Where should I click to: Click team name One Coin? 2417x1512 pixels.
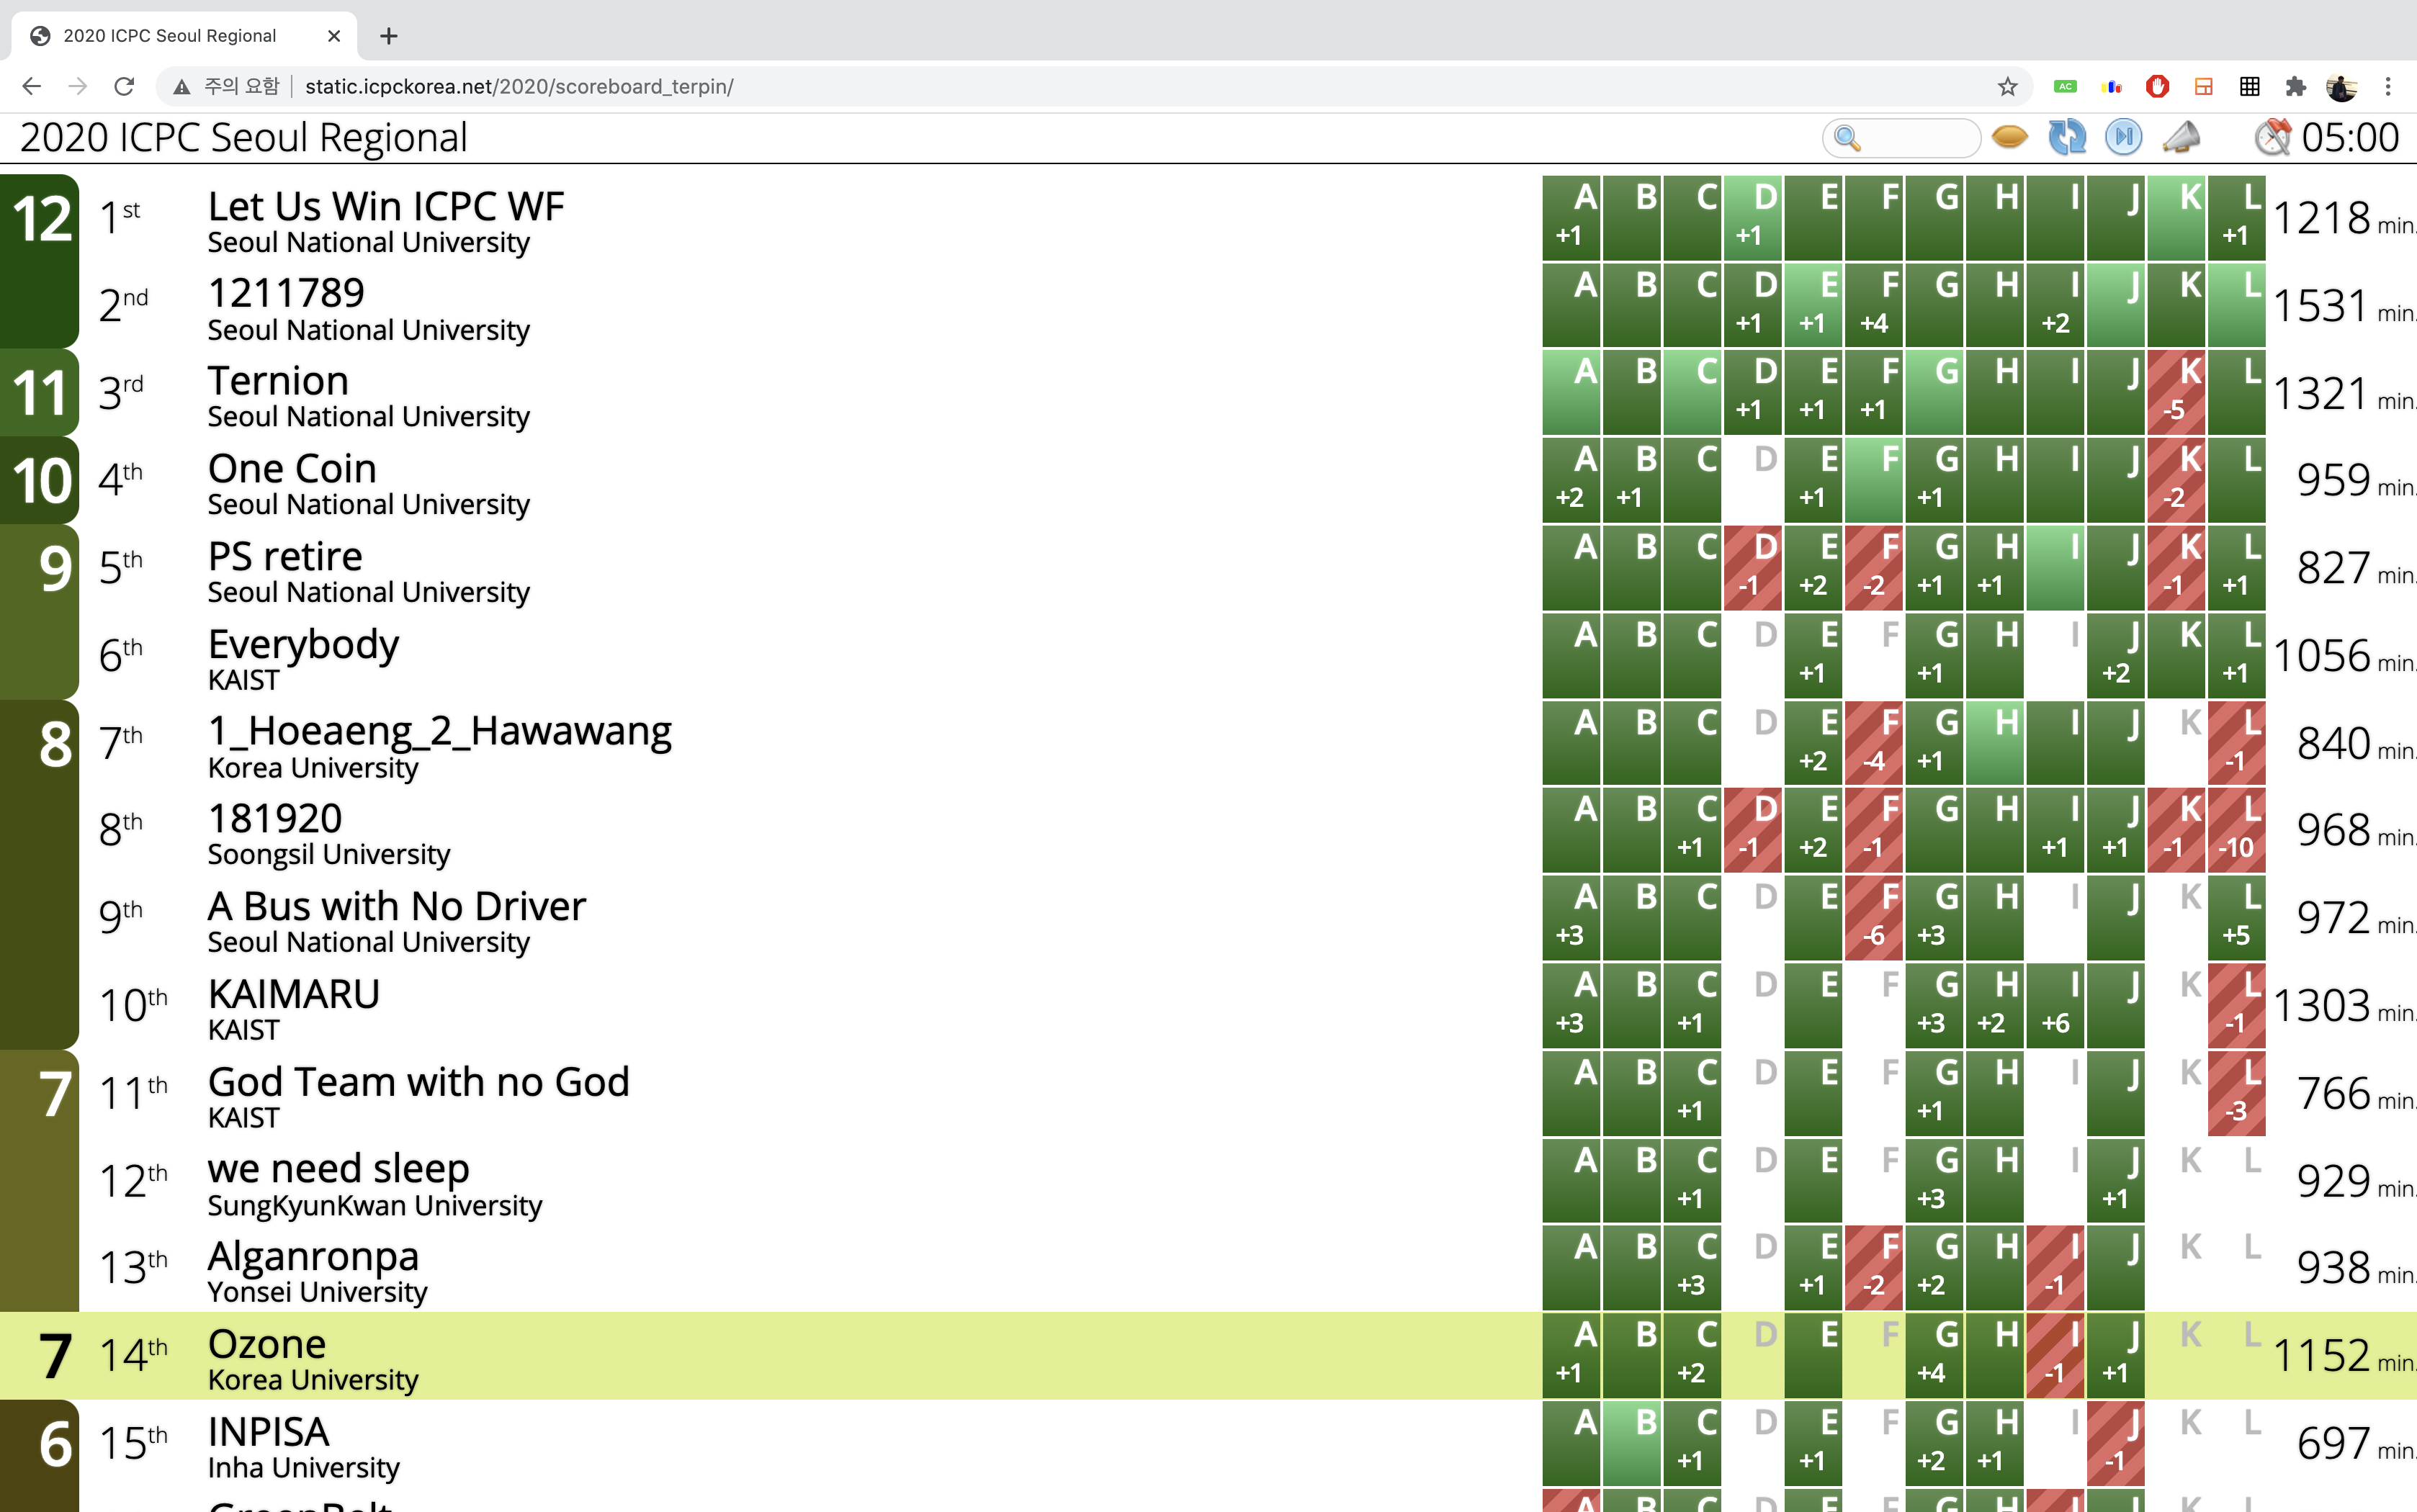pyautogui.click(x=292, y=468)
